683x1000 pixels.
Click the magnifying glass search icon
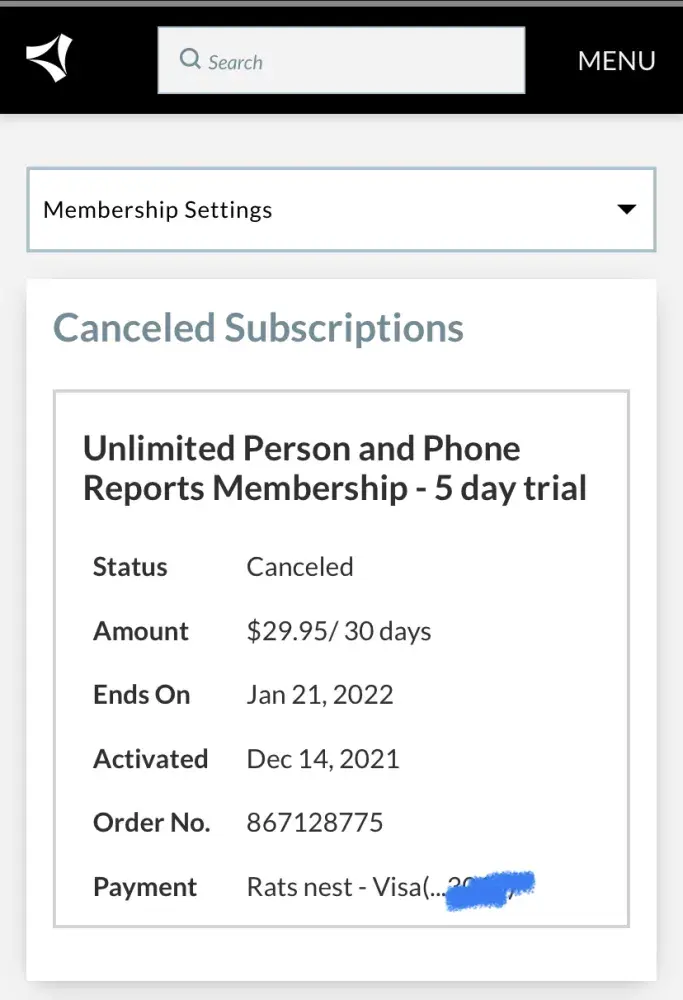(190, 60)
